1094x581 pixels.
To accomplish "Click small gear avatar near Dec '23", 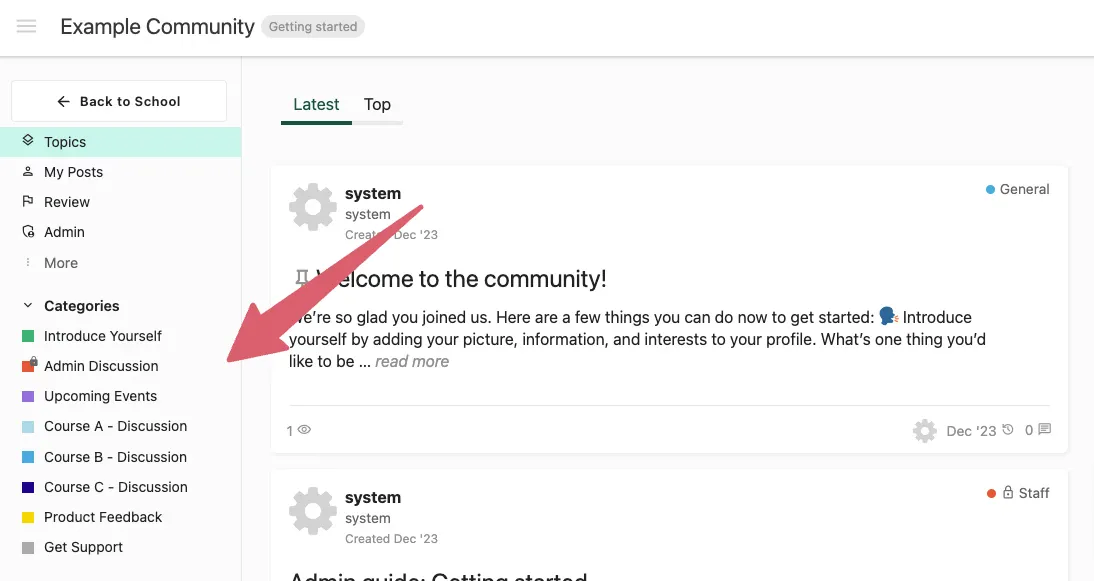I will click(x=924, y=430).
